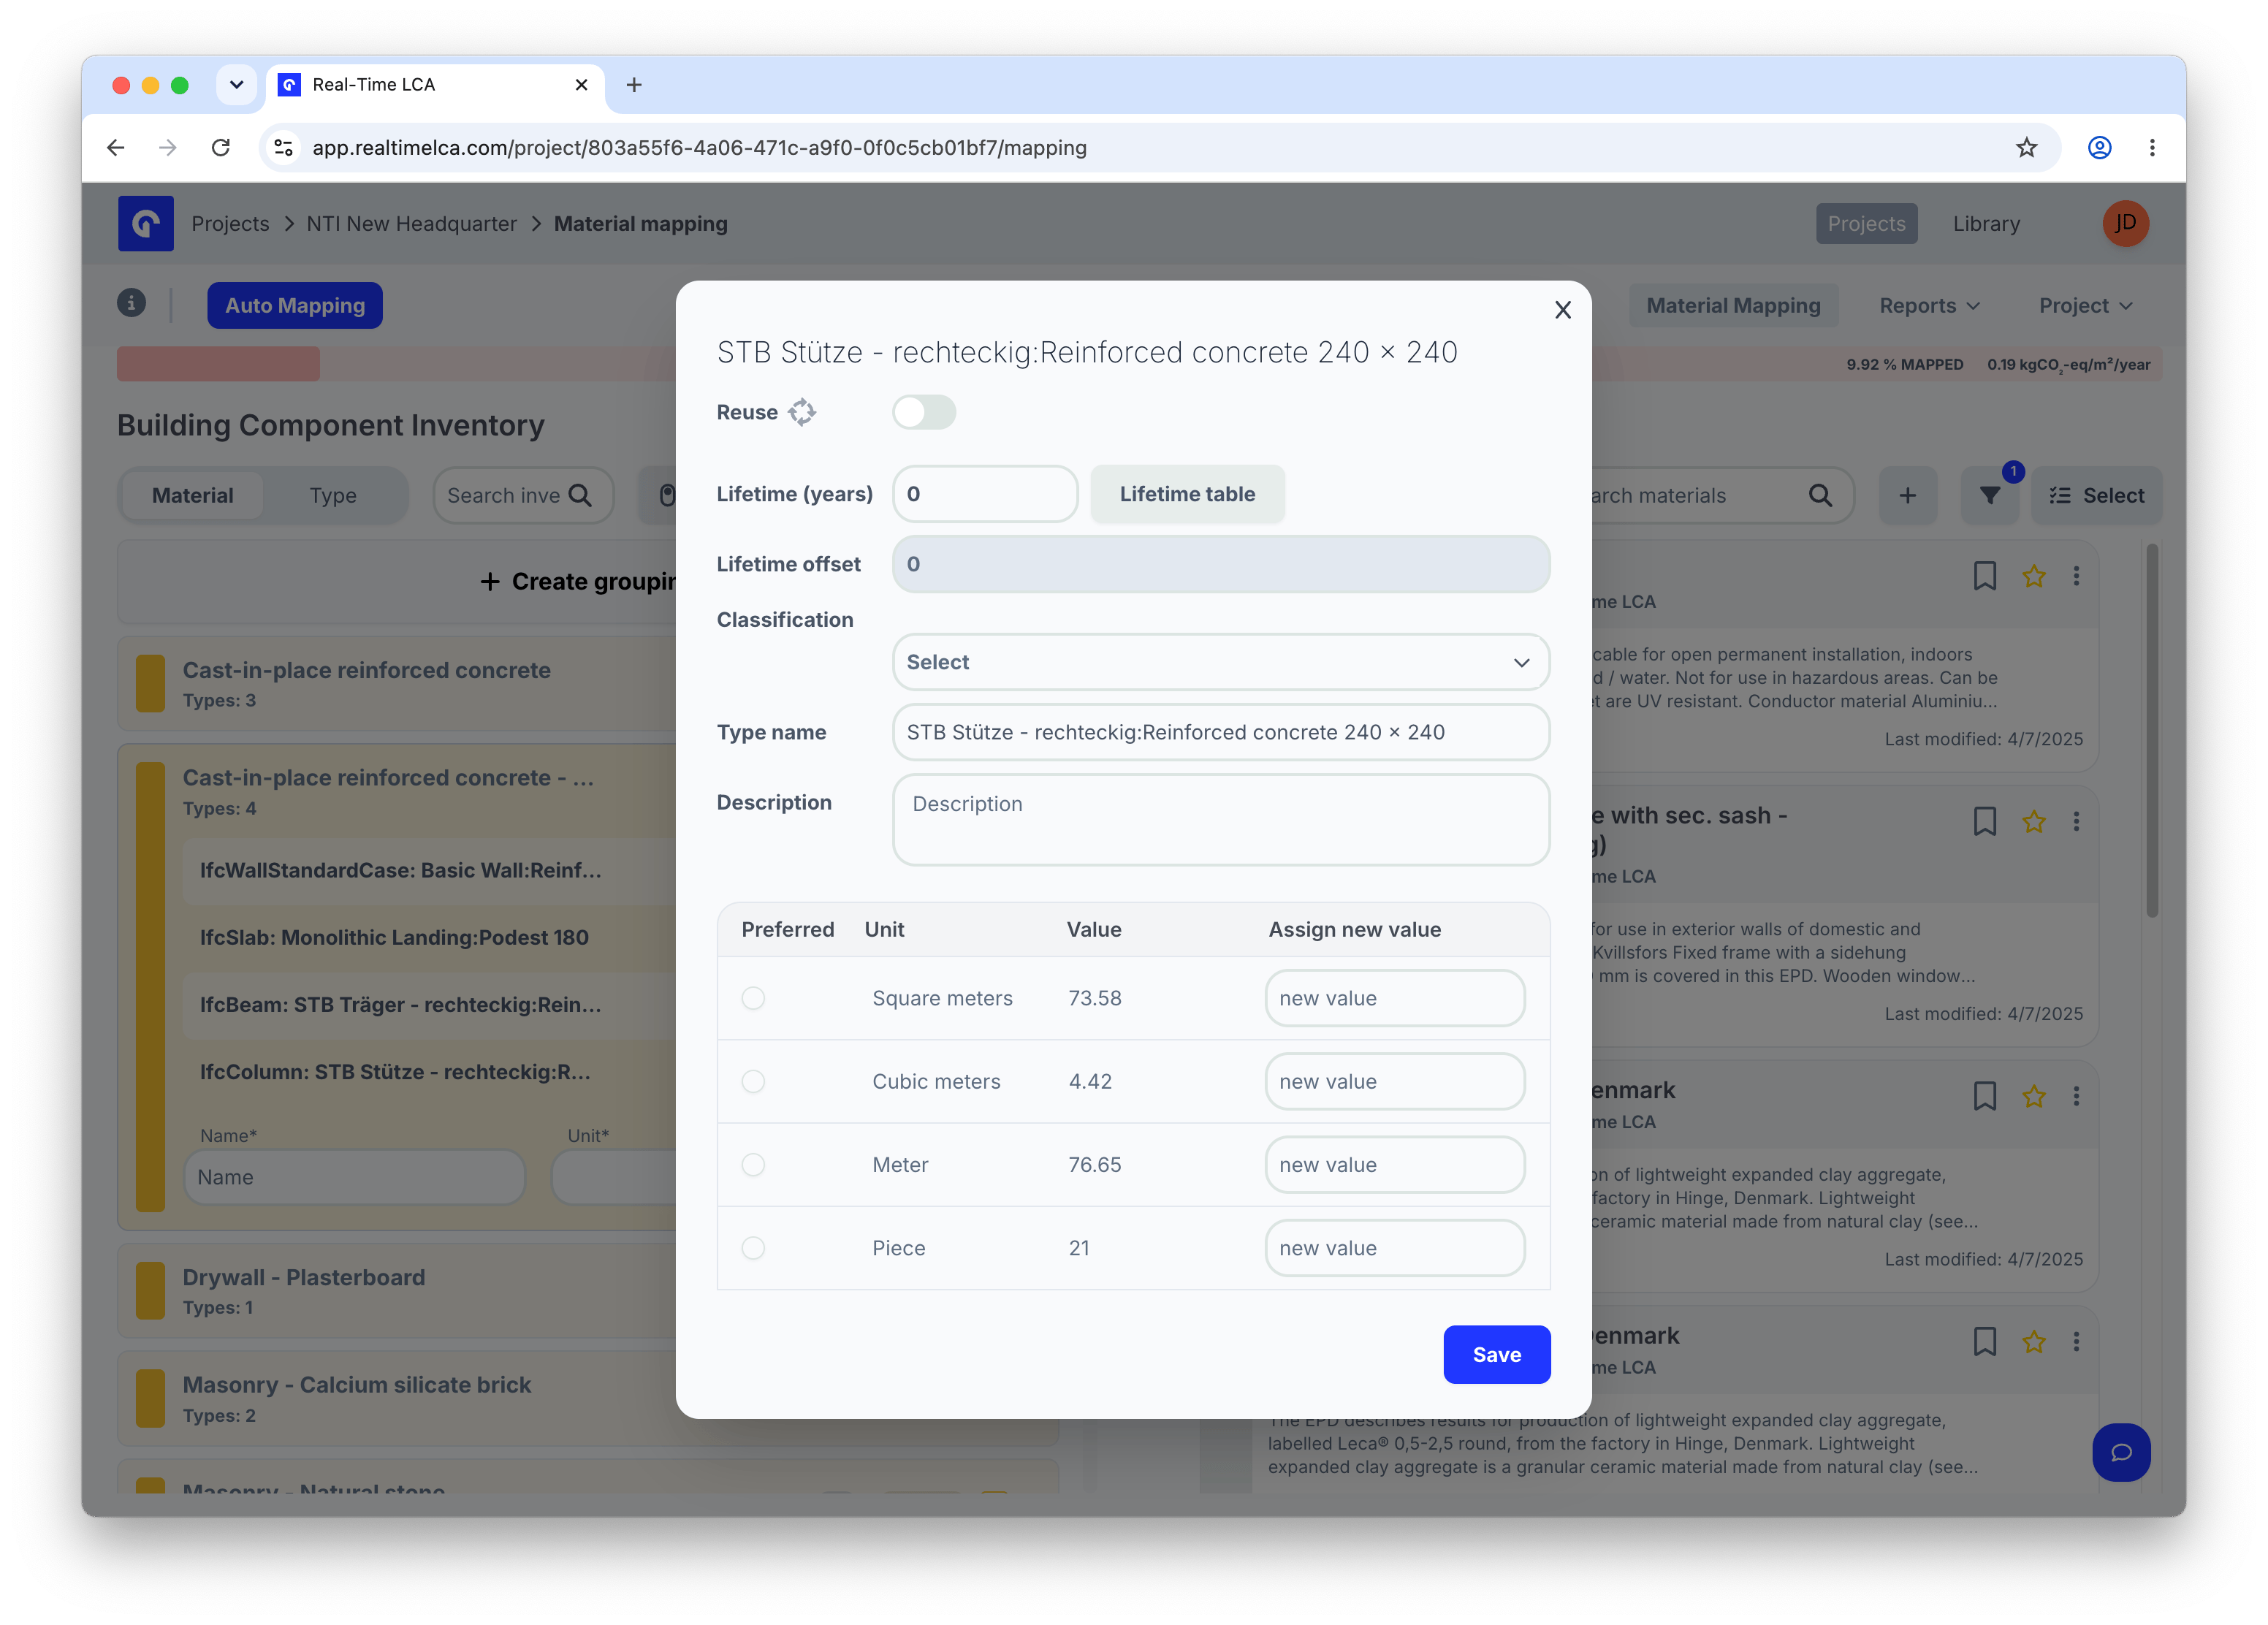Open the browser tab search dropdown

236,85
